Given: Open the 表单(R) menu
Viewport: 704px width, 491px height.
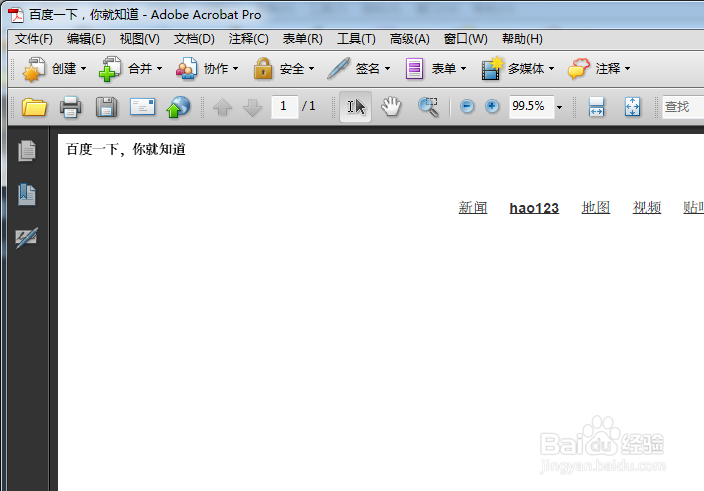Looking at the screenshot, I should [303, 39].
